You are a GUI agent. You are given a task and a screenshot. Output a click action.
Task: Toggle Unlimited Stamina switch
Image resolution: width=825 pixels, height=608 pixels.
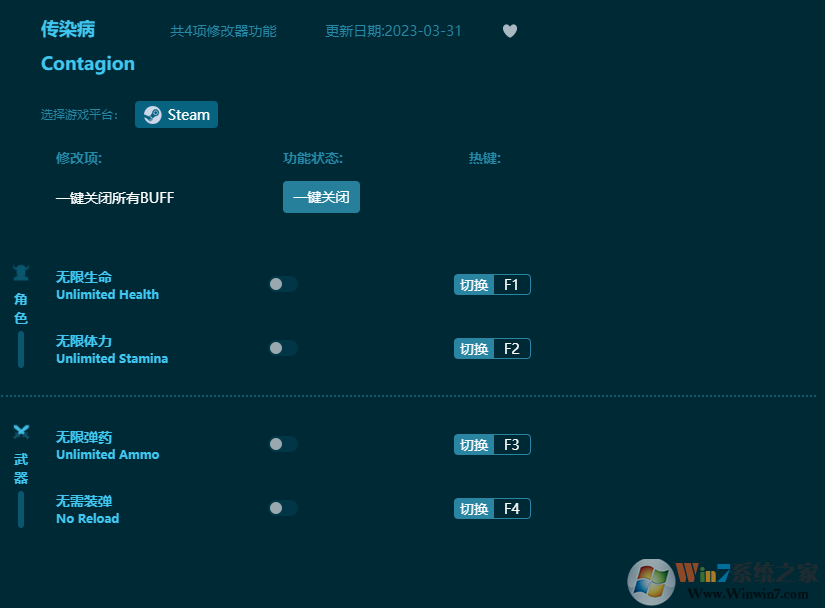click(283, 348)
